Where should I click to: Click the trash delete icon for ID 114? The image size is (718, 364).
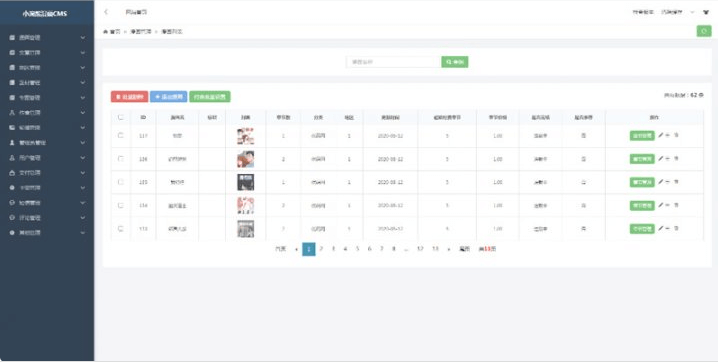[676, 205]
